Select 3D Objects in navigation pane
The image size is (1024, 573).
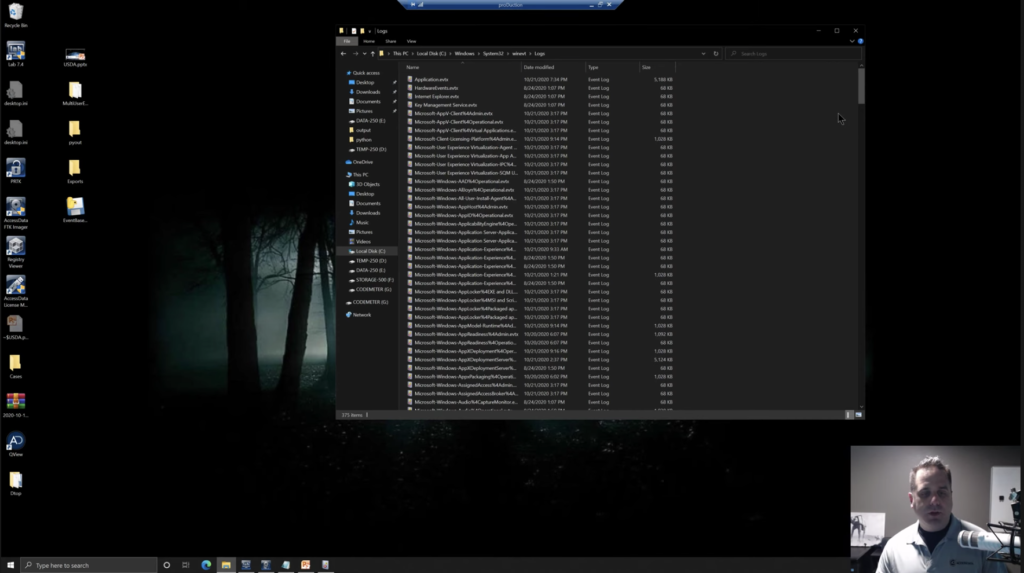pyautogui.click(x=368, y=184)
